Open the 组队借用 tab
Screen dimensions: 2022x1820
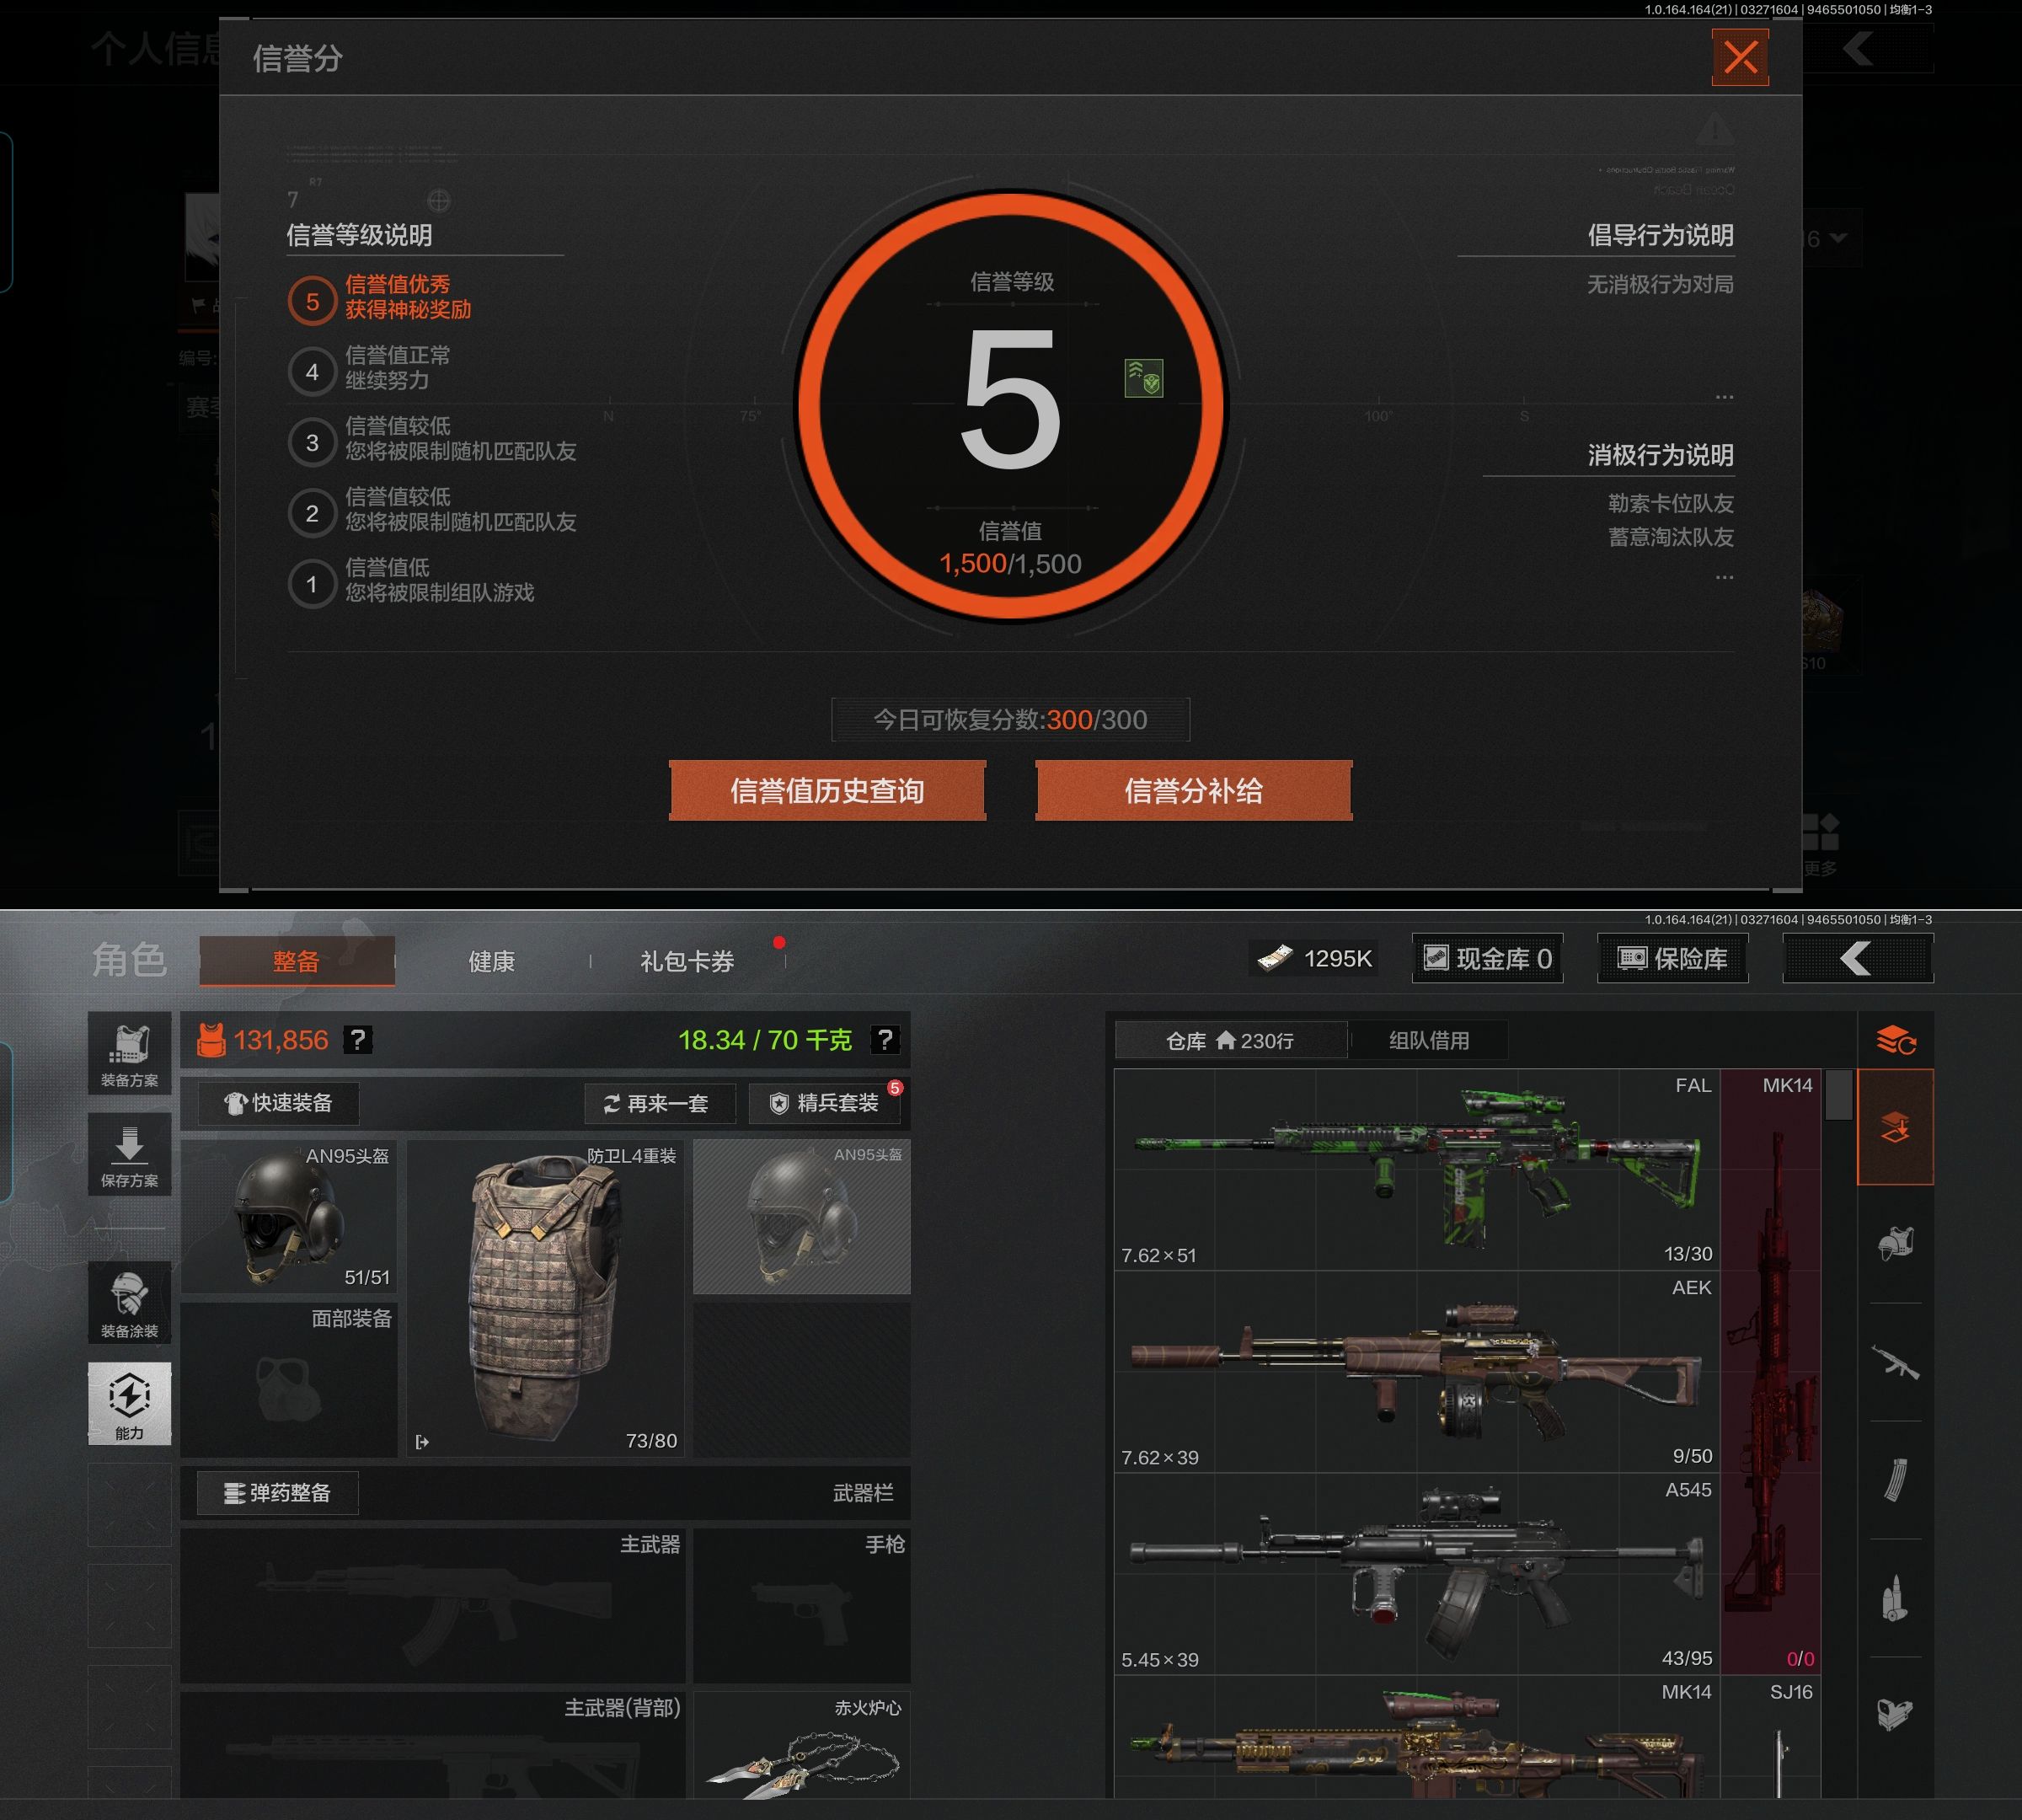(x=1428, y=1040)
